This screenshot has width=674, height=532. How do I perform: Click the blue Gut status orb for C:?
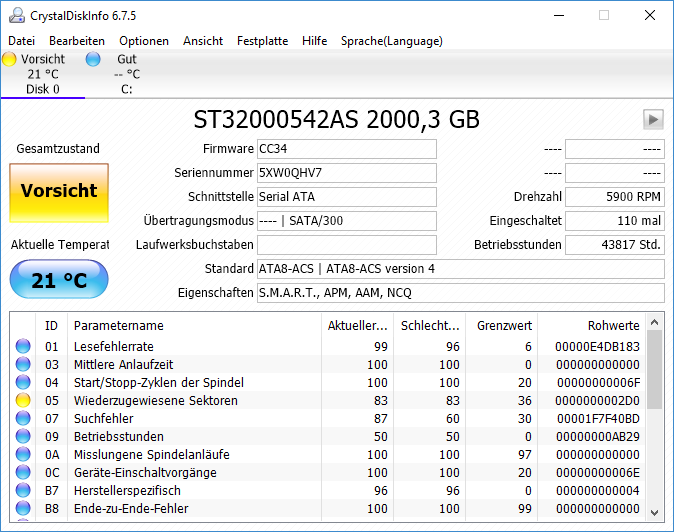click(x=93, y=59)
